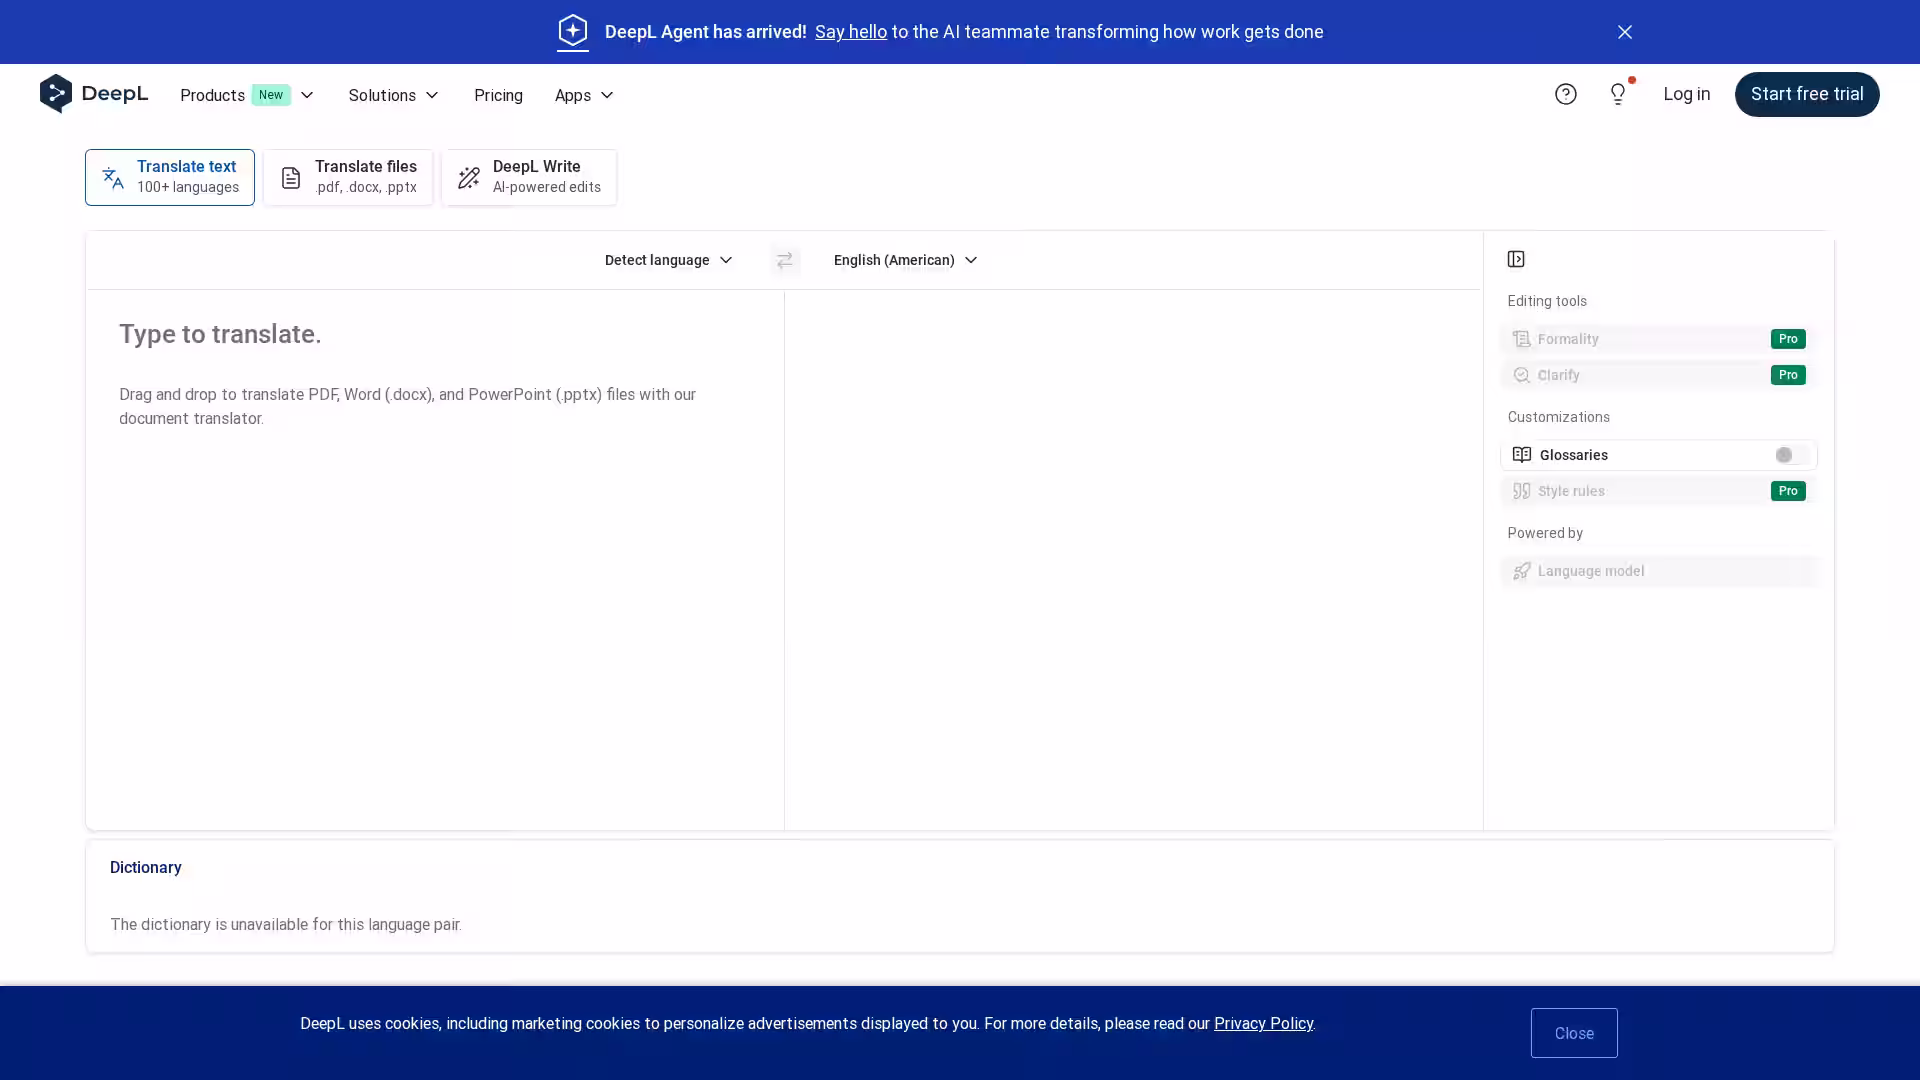
Task: Toggle the Glossaries switch on
Action: click(1790, 455)
